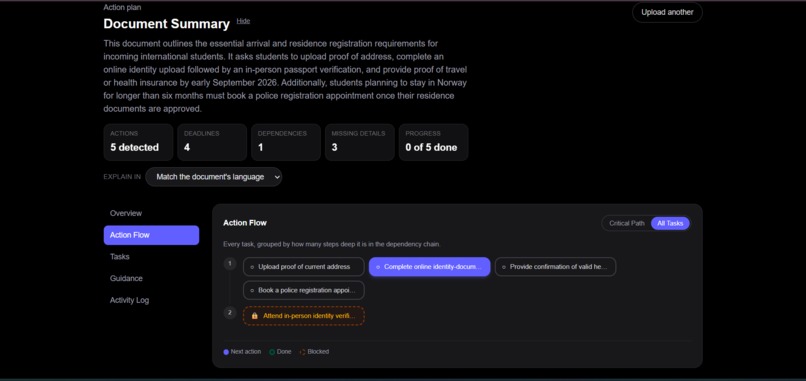Click the Dependencies 1 card
This screenshot has height=381, width=806.
[x=286, y=142]
